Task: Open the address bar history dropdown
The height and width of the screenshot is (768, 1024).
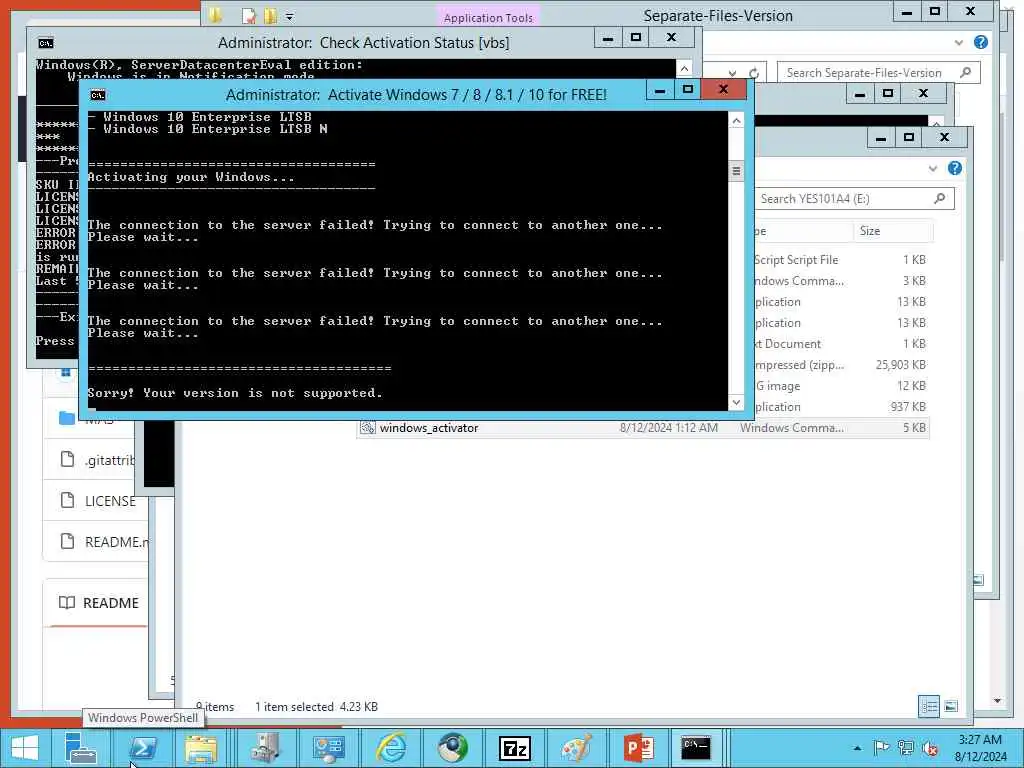Action: (x=733, y=73)
